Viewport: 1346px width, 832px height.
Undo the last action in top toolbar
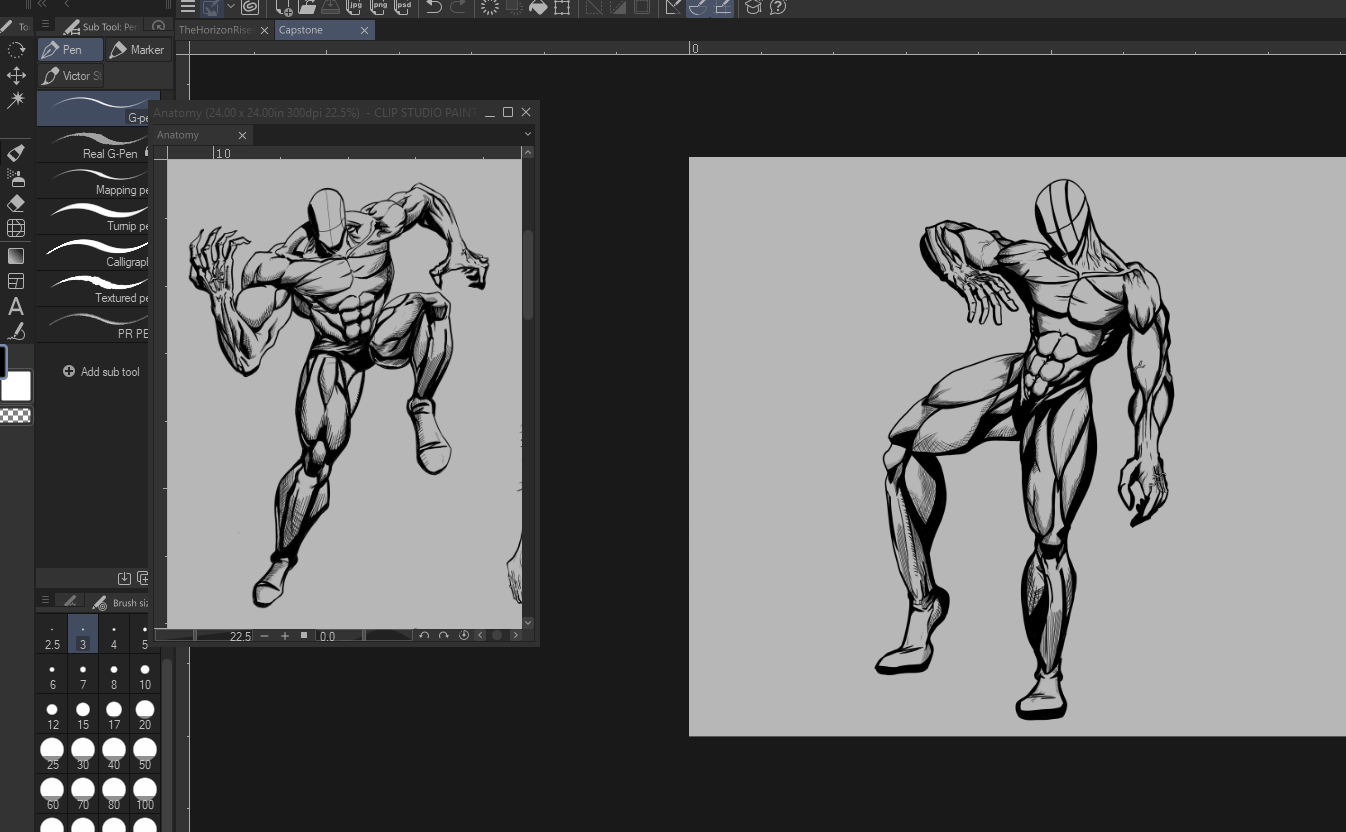pyautogui.click(x=434, y=7)
